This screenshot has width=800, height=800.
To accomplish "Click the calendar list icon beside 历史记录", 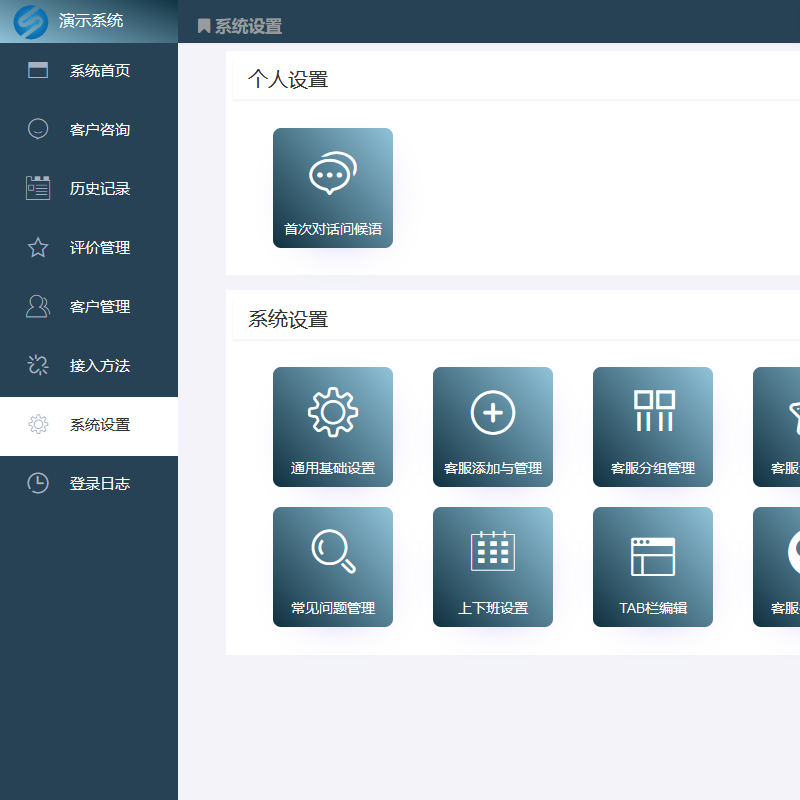I will pos(38,188).
